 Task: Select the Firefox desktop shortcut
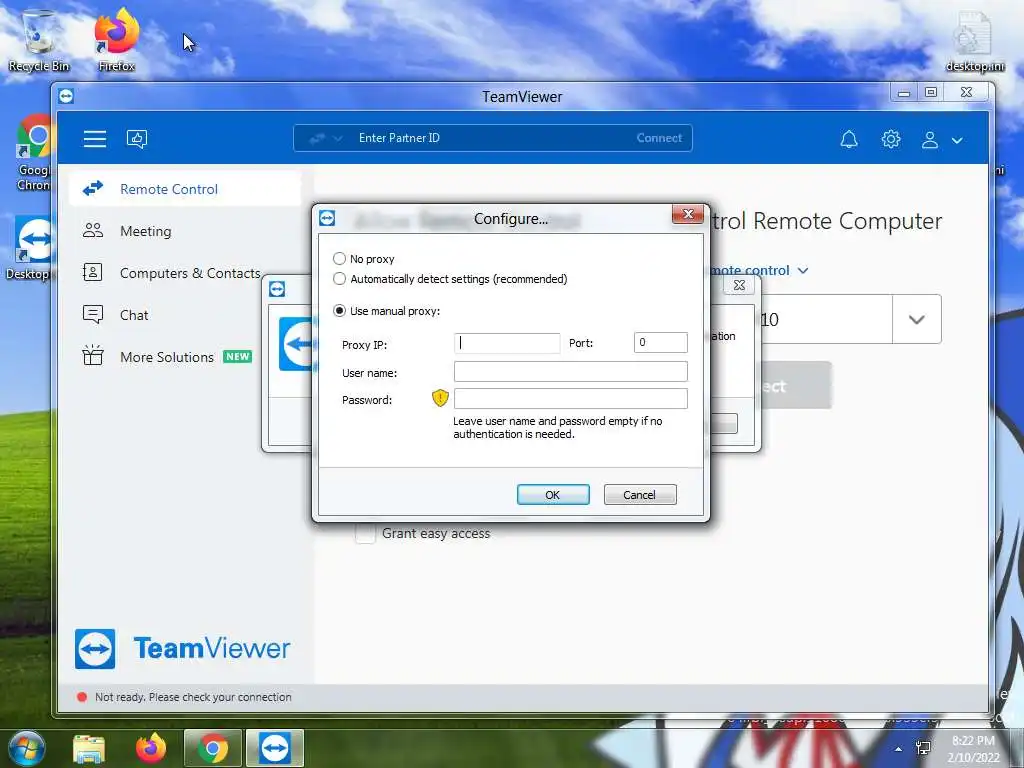click(x=116, y=40)
